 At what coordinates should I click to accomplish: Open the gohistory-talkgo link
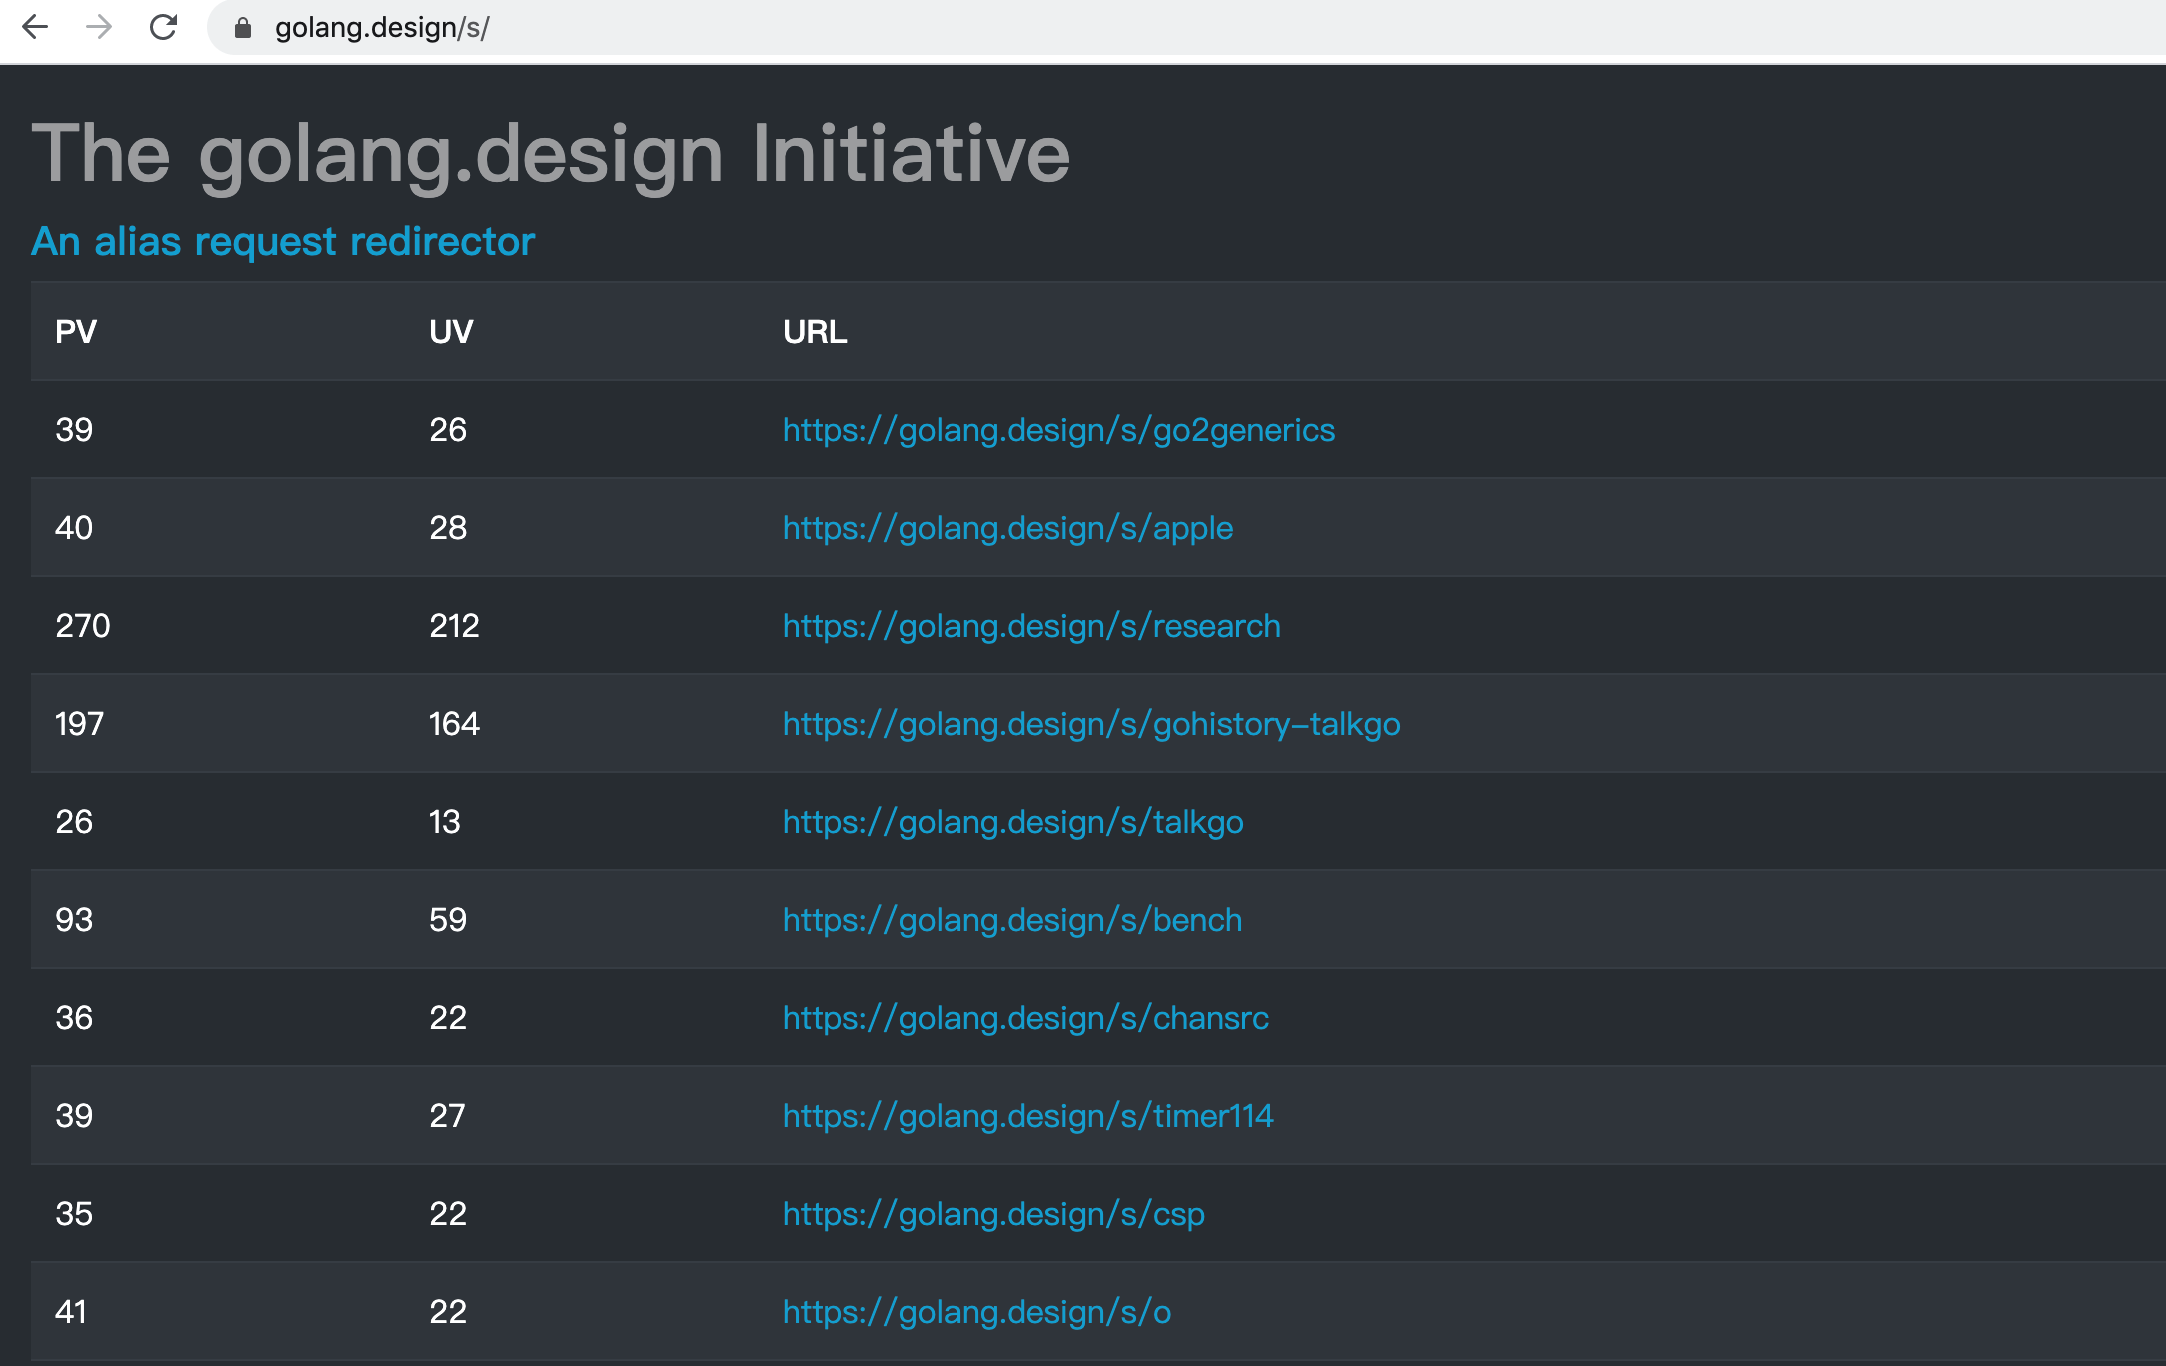click(1091, 724)
